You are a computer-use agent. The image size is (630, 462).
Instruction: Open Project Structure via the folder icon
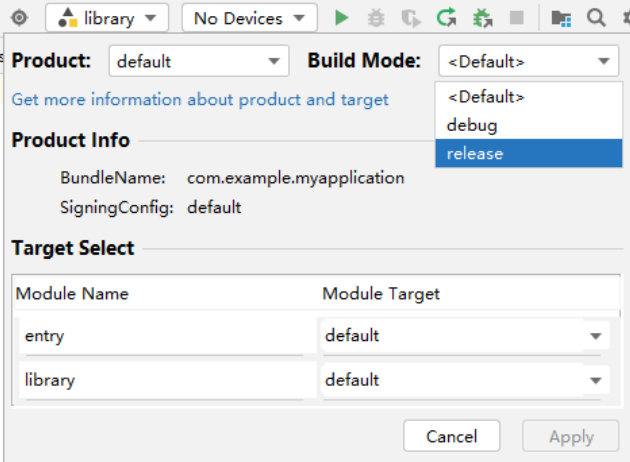tap(561, 18)
